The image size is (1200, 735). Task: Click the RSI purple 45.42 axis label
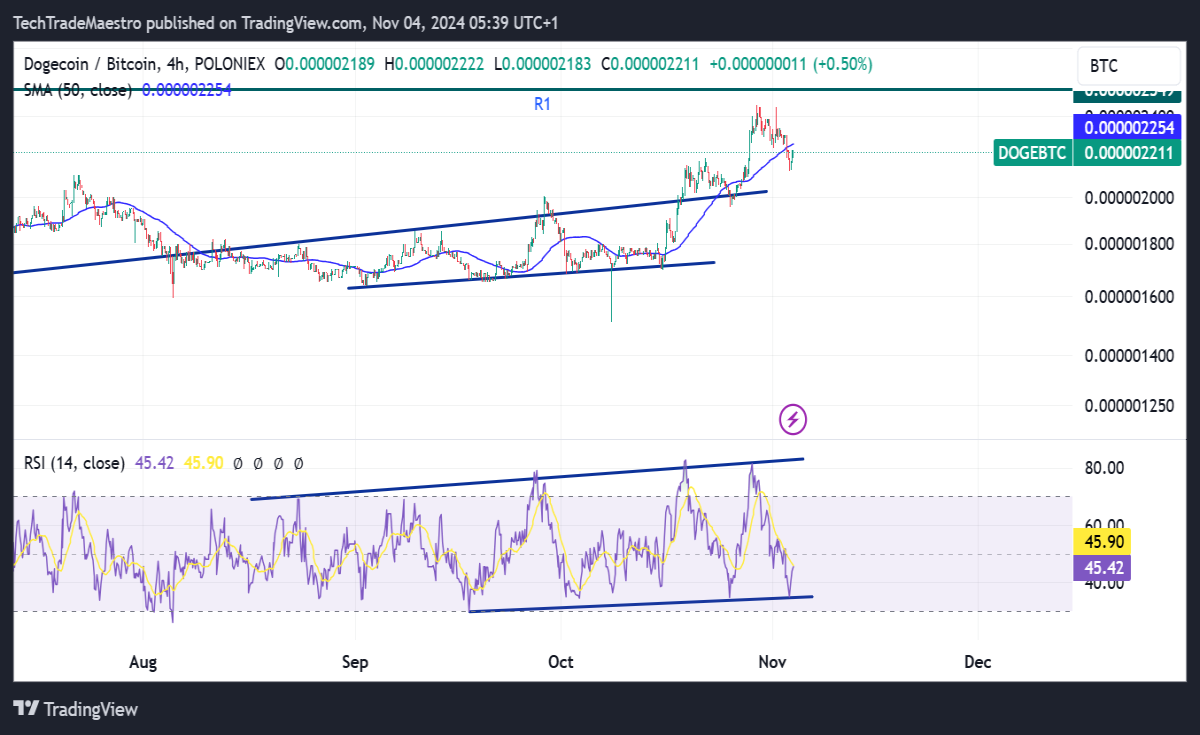[x=1100, y=568]
